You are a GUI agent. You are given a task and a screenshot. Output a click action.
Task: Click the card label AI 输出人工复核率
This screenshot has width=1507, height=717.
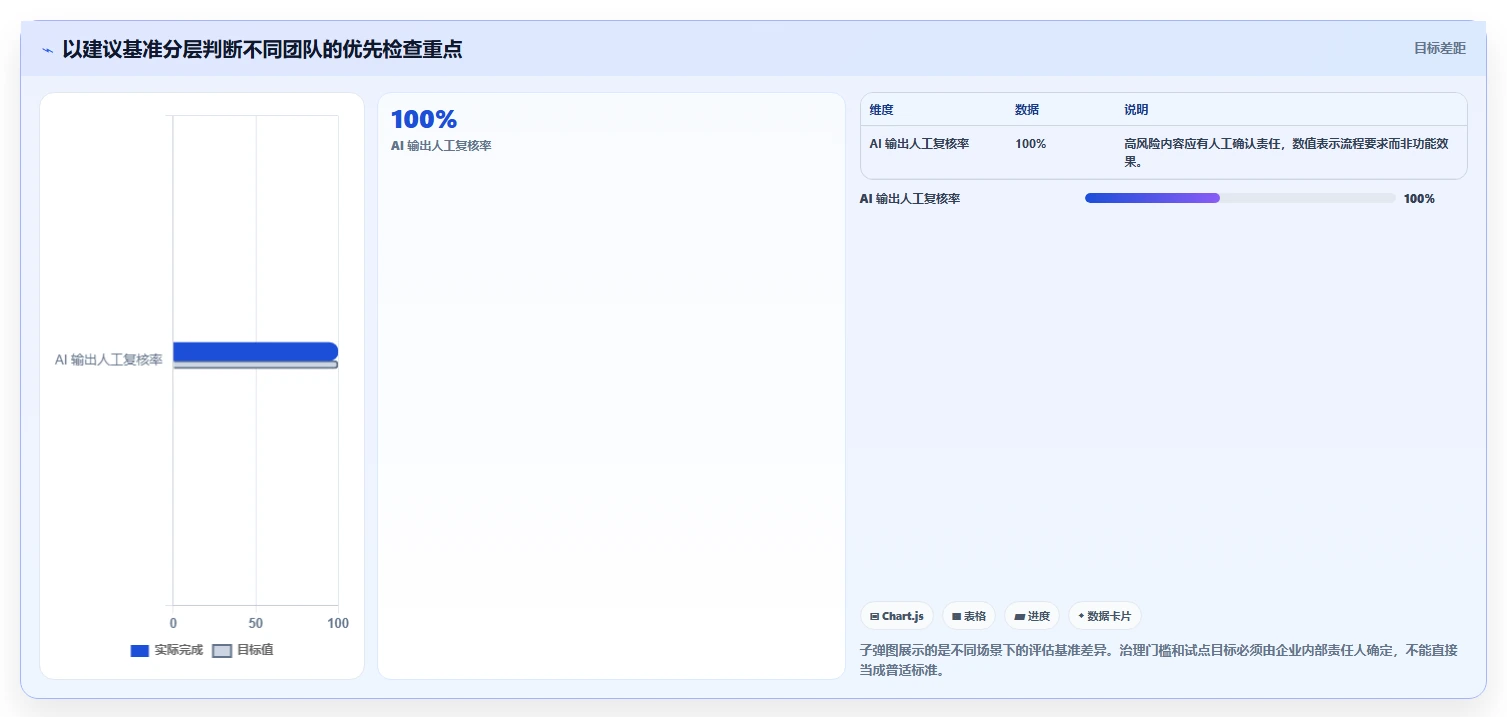441,146
